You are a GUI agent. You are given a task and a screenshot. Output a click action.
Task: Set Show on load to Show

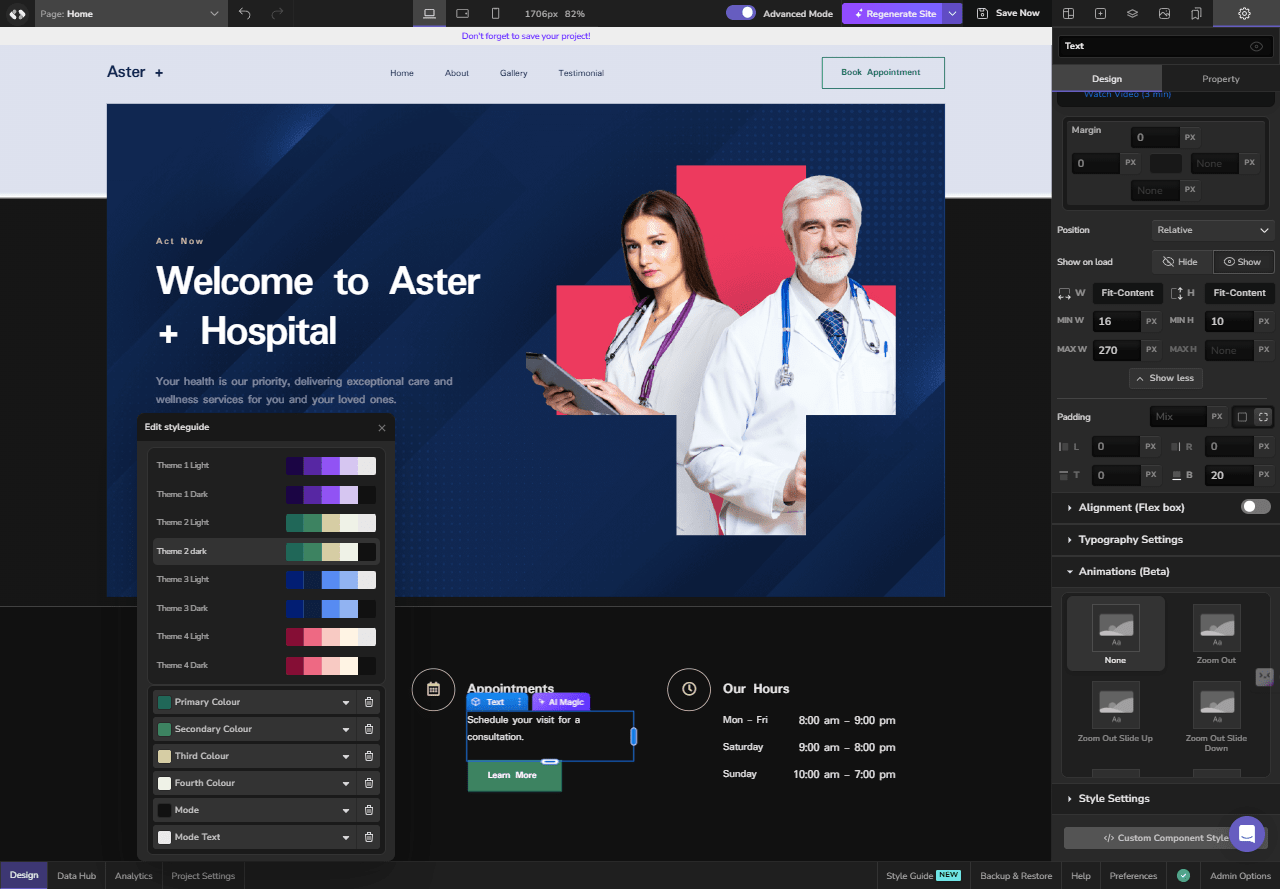(1243, 262)
